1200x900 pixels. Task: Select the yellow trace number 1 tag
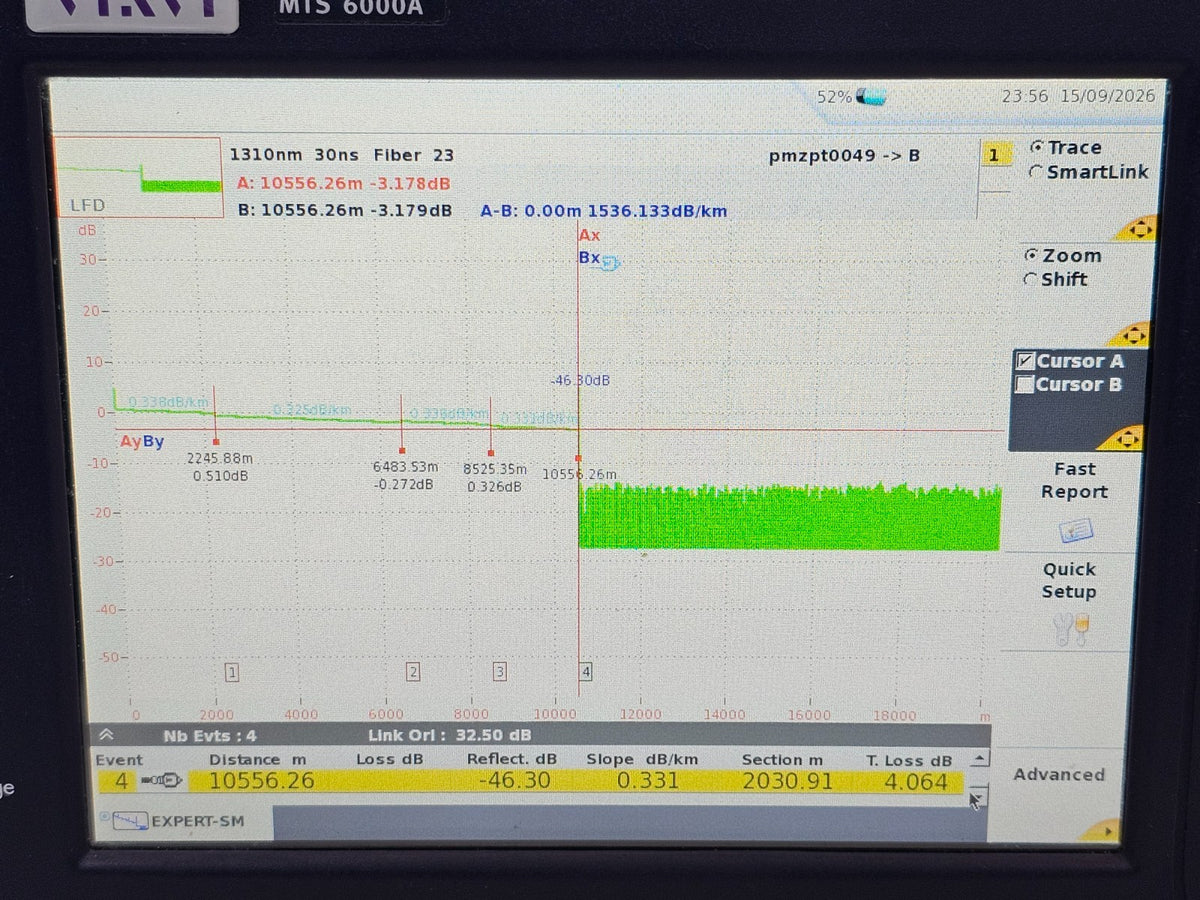pos(993,155)
